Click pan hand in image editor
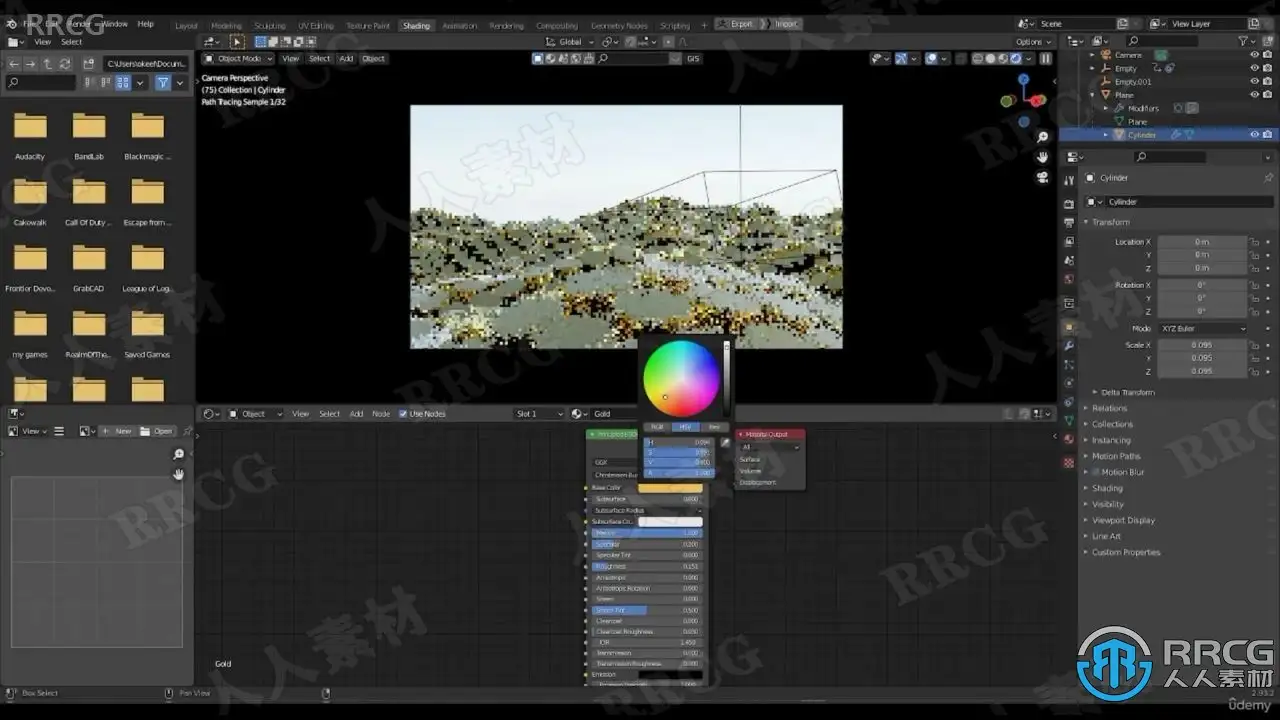The image size is (1280, 720). [179, 474]
